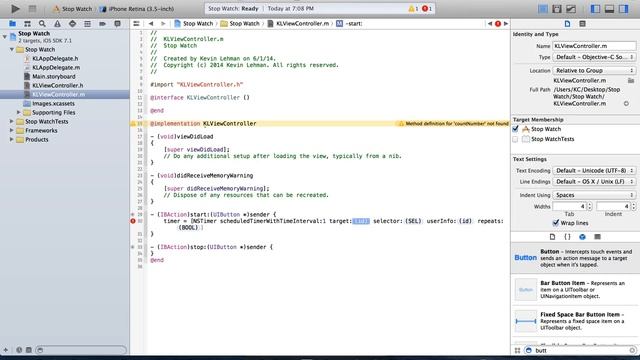This screenshot has height=360, width=640.
Task: Open Code Snippet library tab
Action: coord(567,237)
